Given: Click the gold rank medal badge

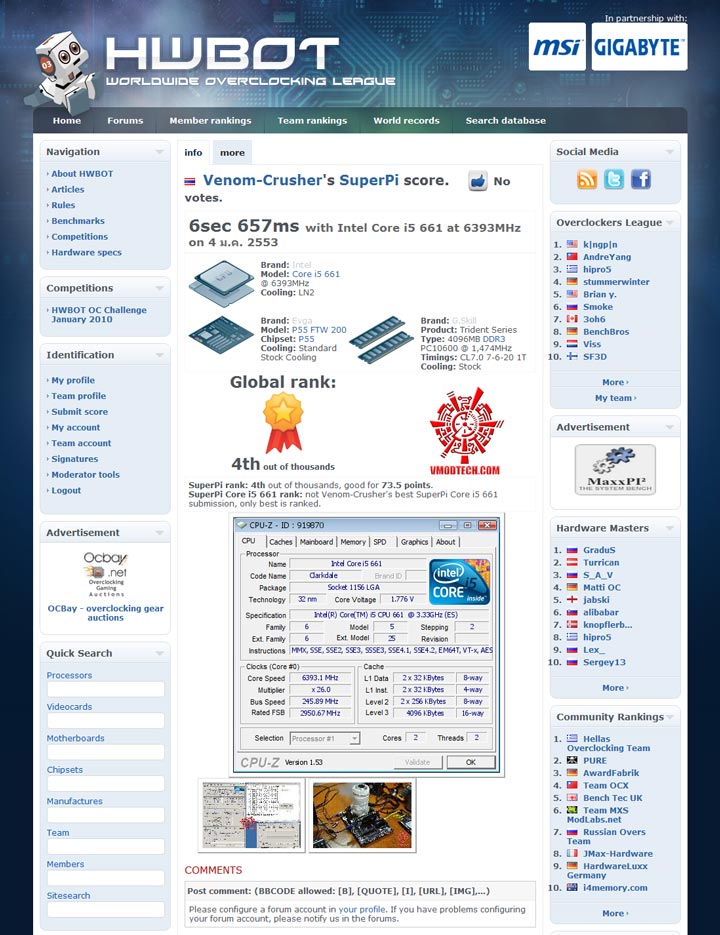Looking at the screenshot, I should 283,422.
